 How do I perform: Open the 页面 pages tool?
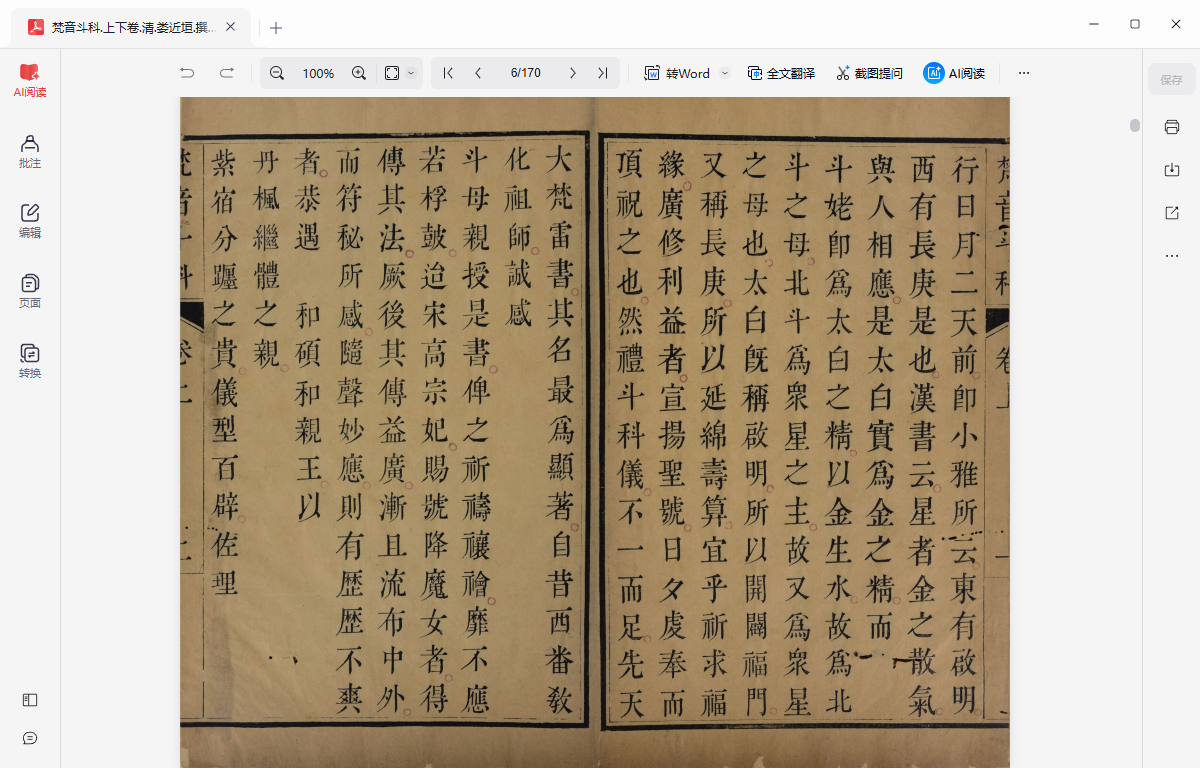pos(30,291)
